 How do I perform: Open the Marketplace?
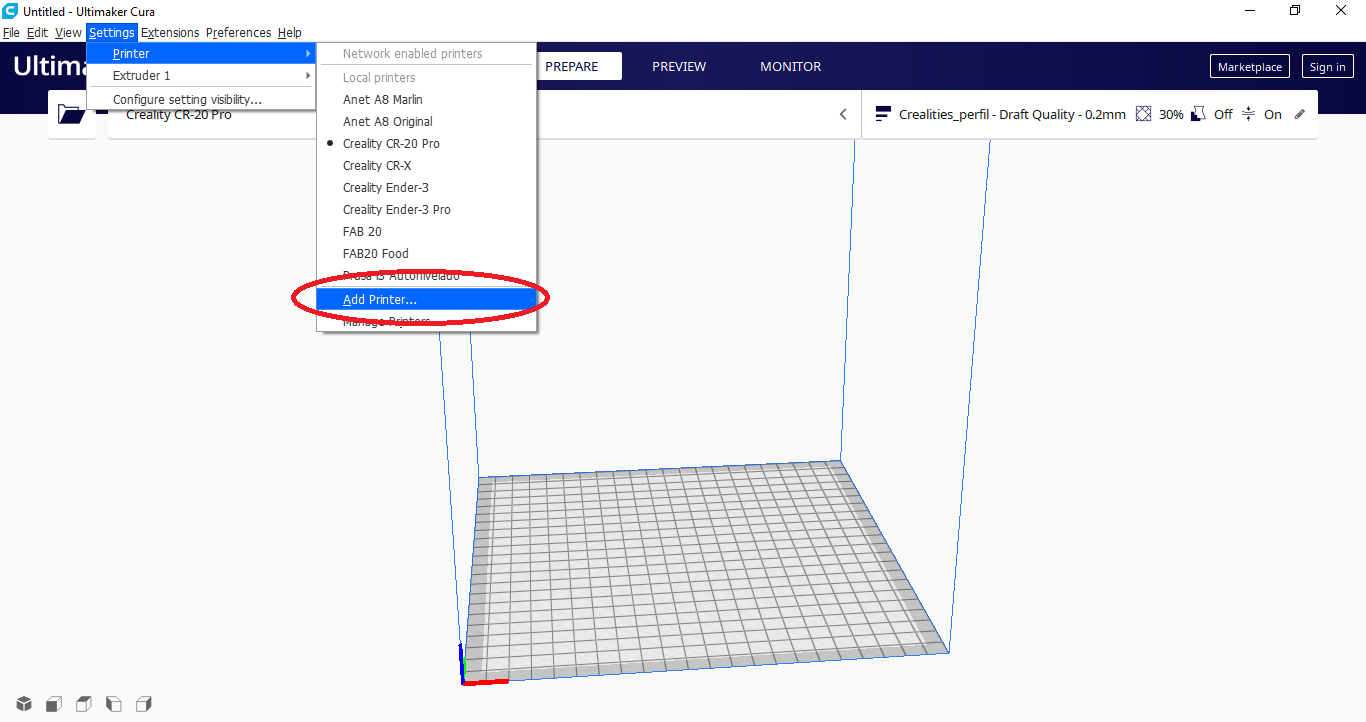[1249, 67]
